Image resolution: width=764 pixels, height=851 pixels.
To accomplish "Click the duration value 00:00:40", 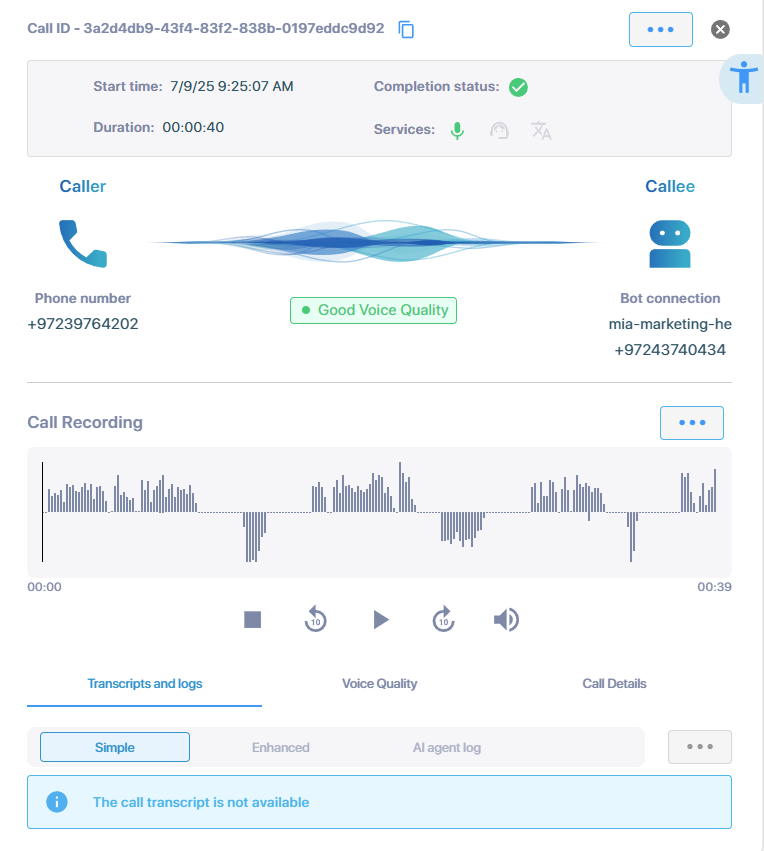I will [193, 128].
